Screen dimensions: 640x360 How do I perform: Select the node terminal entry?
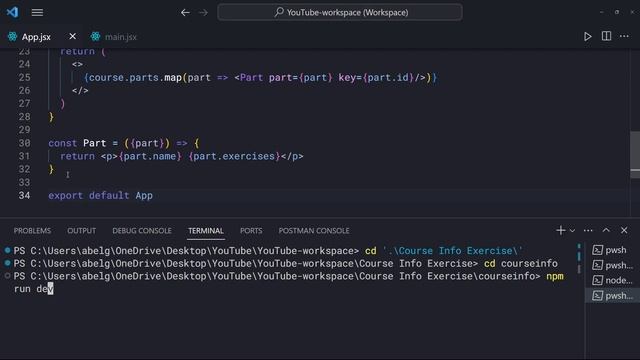point(612,280)
